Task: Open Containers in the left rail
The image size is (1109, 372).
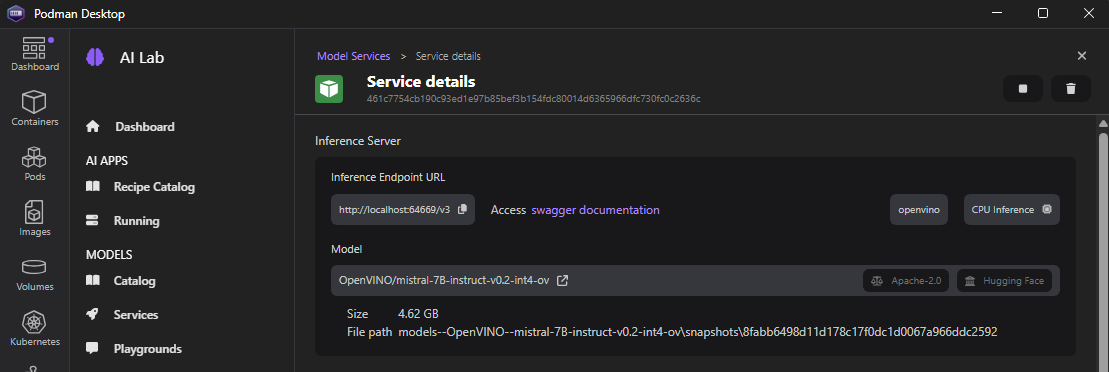Action: tap(35, 109)
